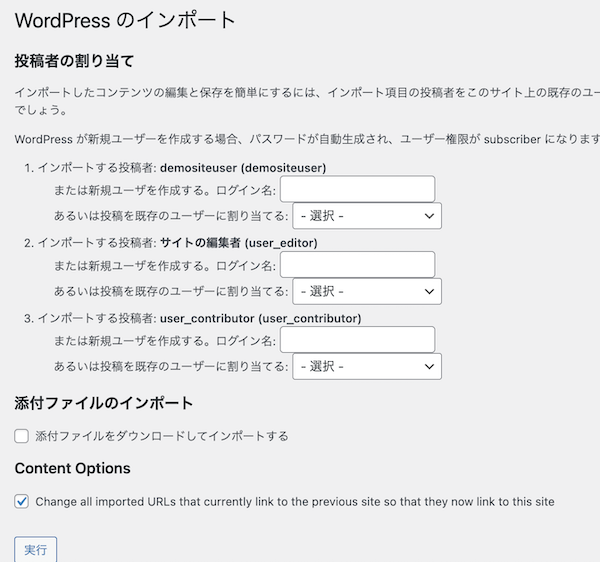Click the Content Options heading
Viewport: 600px width, 562px height.
tap(72, 468)
